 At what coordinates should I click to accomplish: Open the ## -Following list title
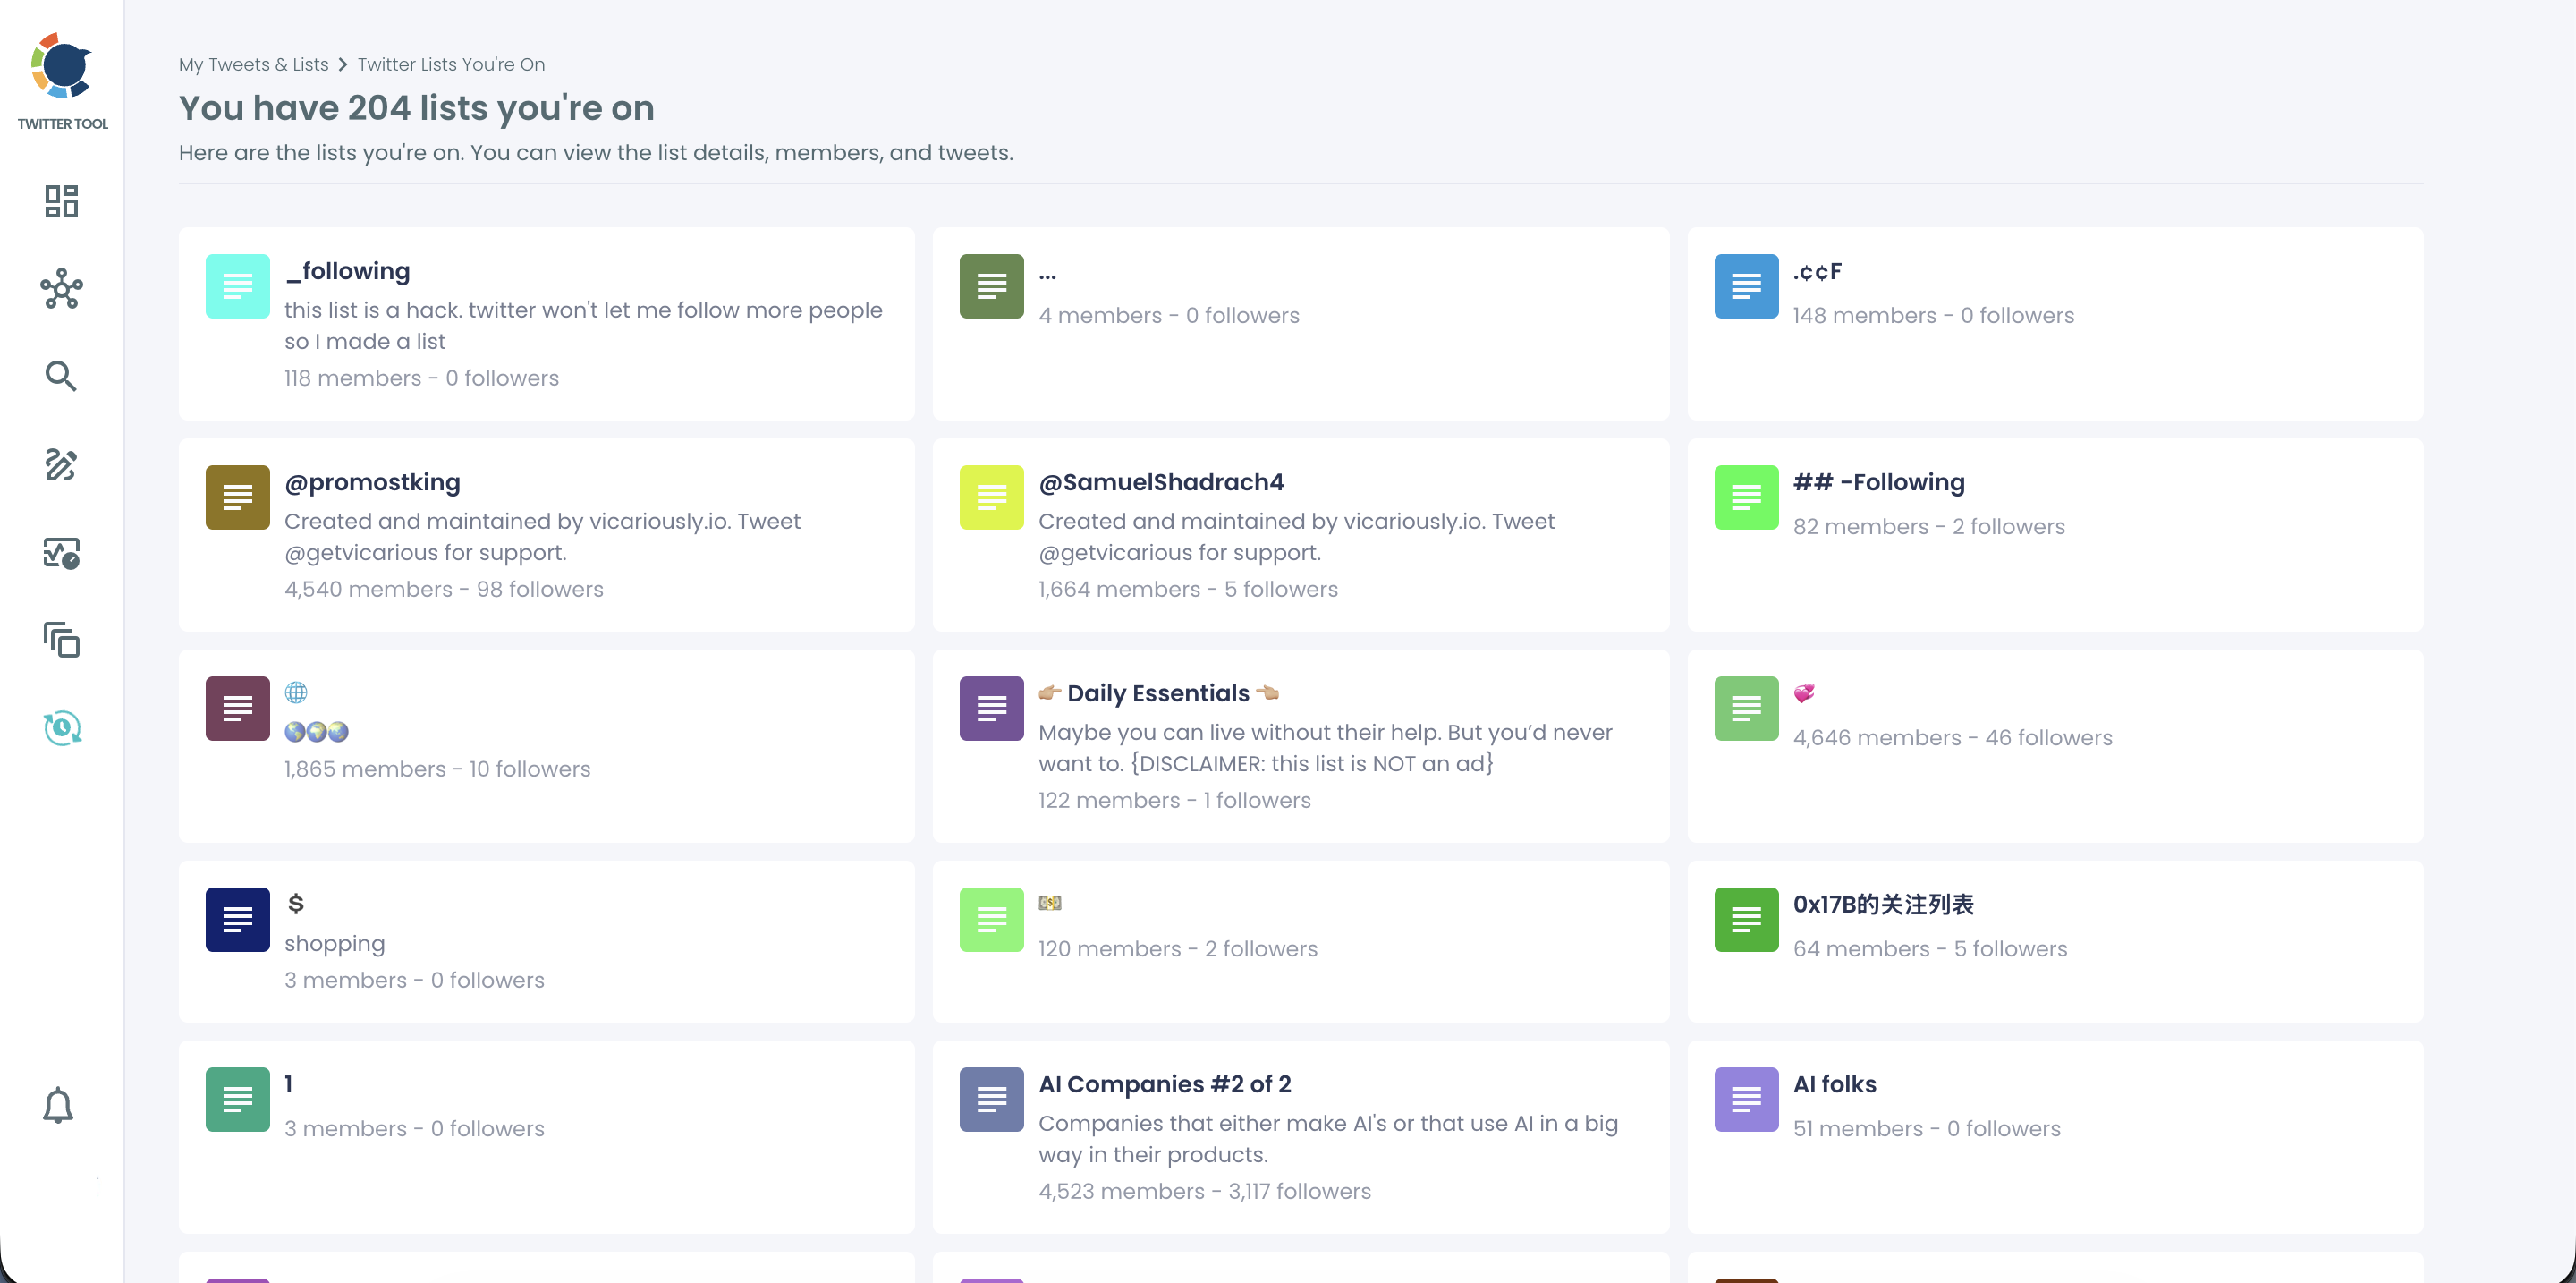[x=1879, y=482]
